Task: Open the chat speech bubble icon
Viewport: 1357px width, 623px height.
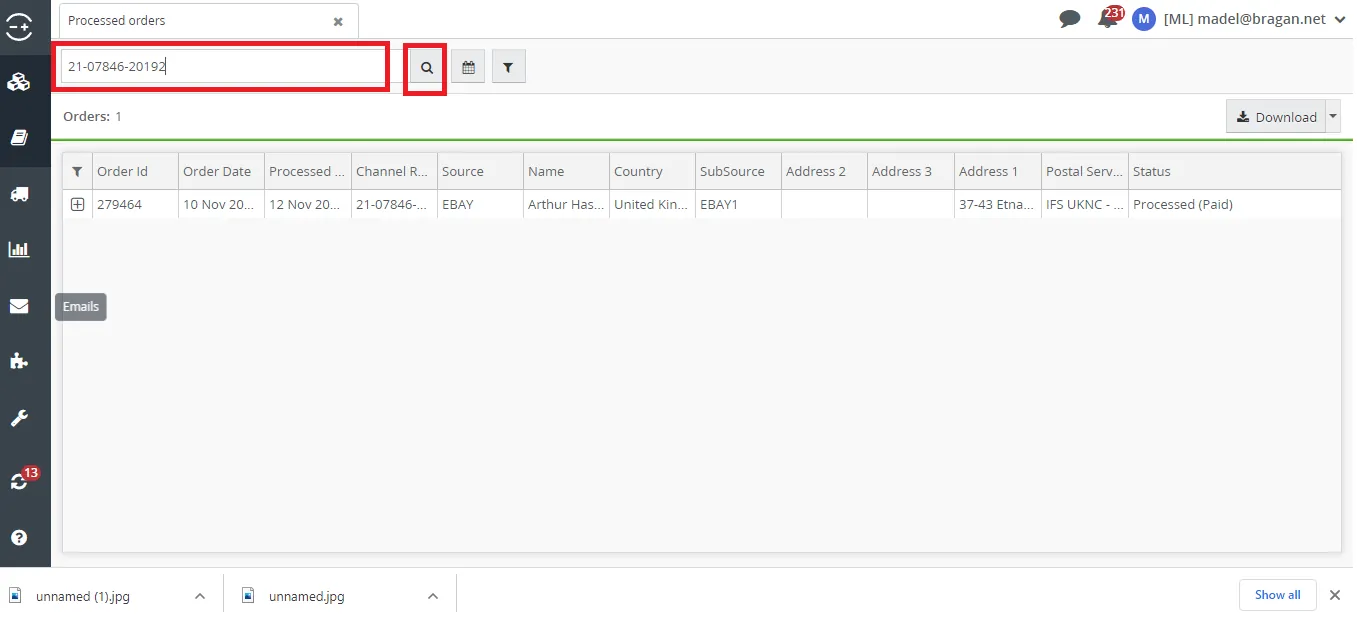Action: [1070, 18]
